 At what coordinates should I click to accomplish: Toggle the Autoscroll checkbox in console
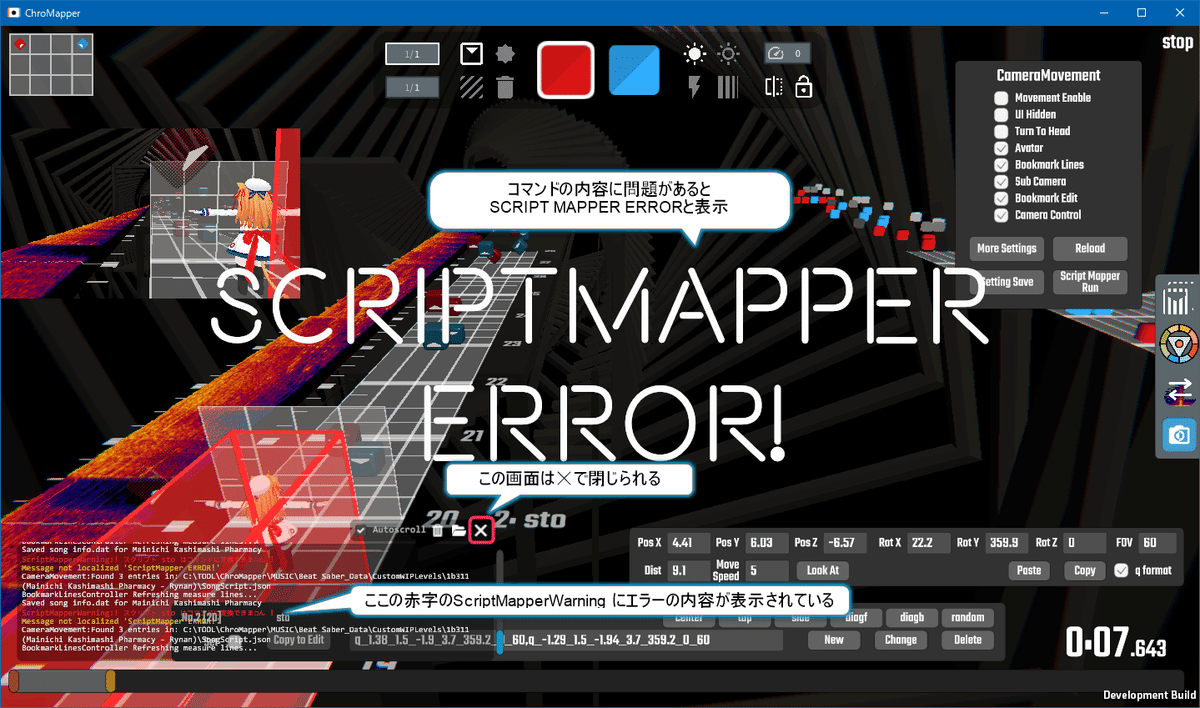coord(361,529)
